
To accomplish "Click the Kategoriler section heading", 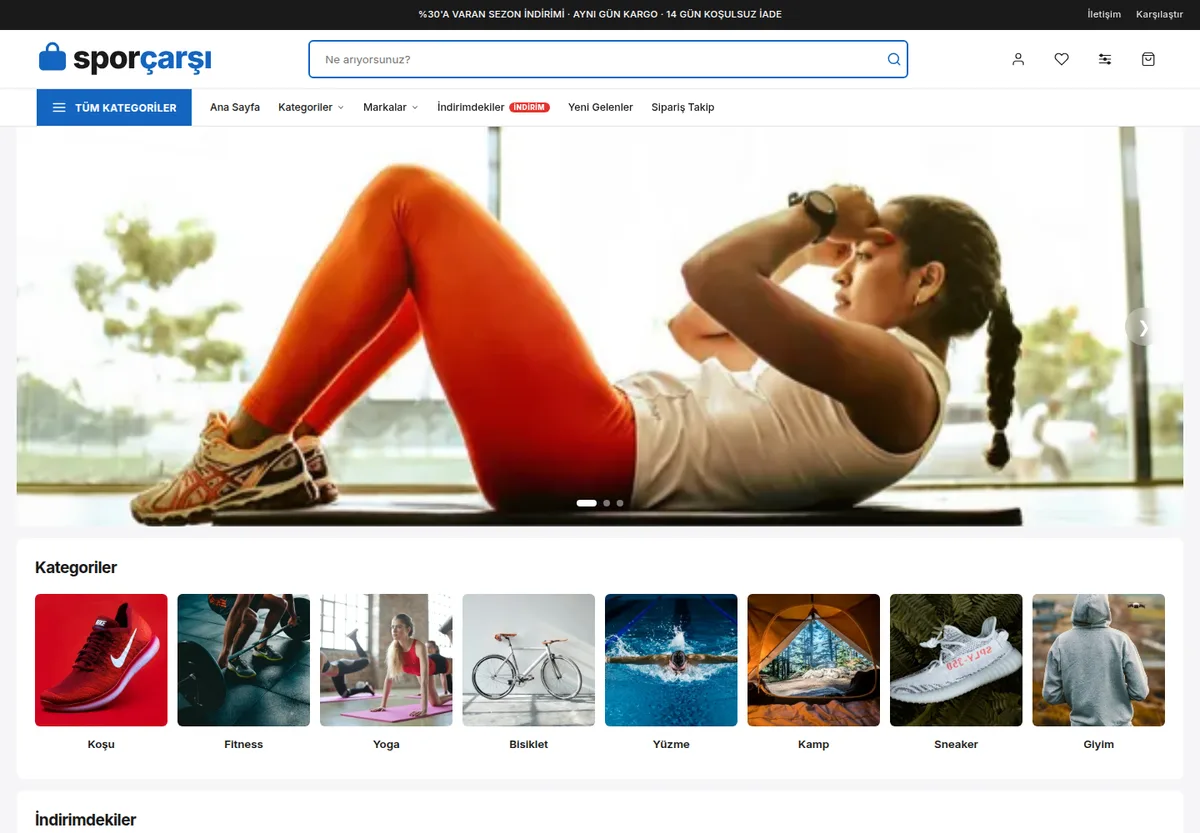I will [x=76, y=568].
